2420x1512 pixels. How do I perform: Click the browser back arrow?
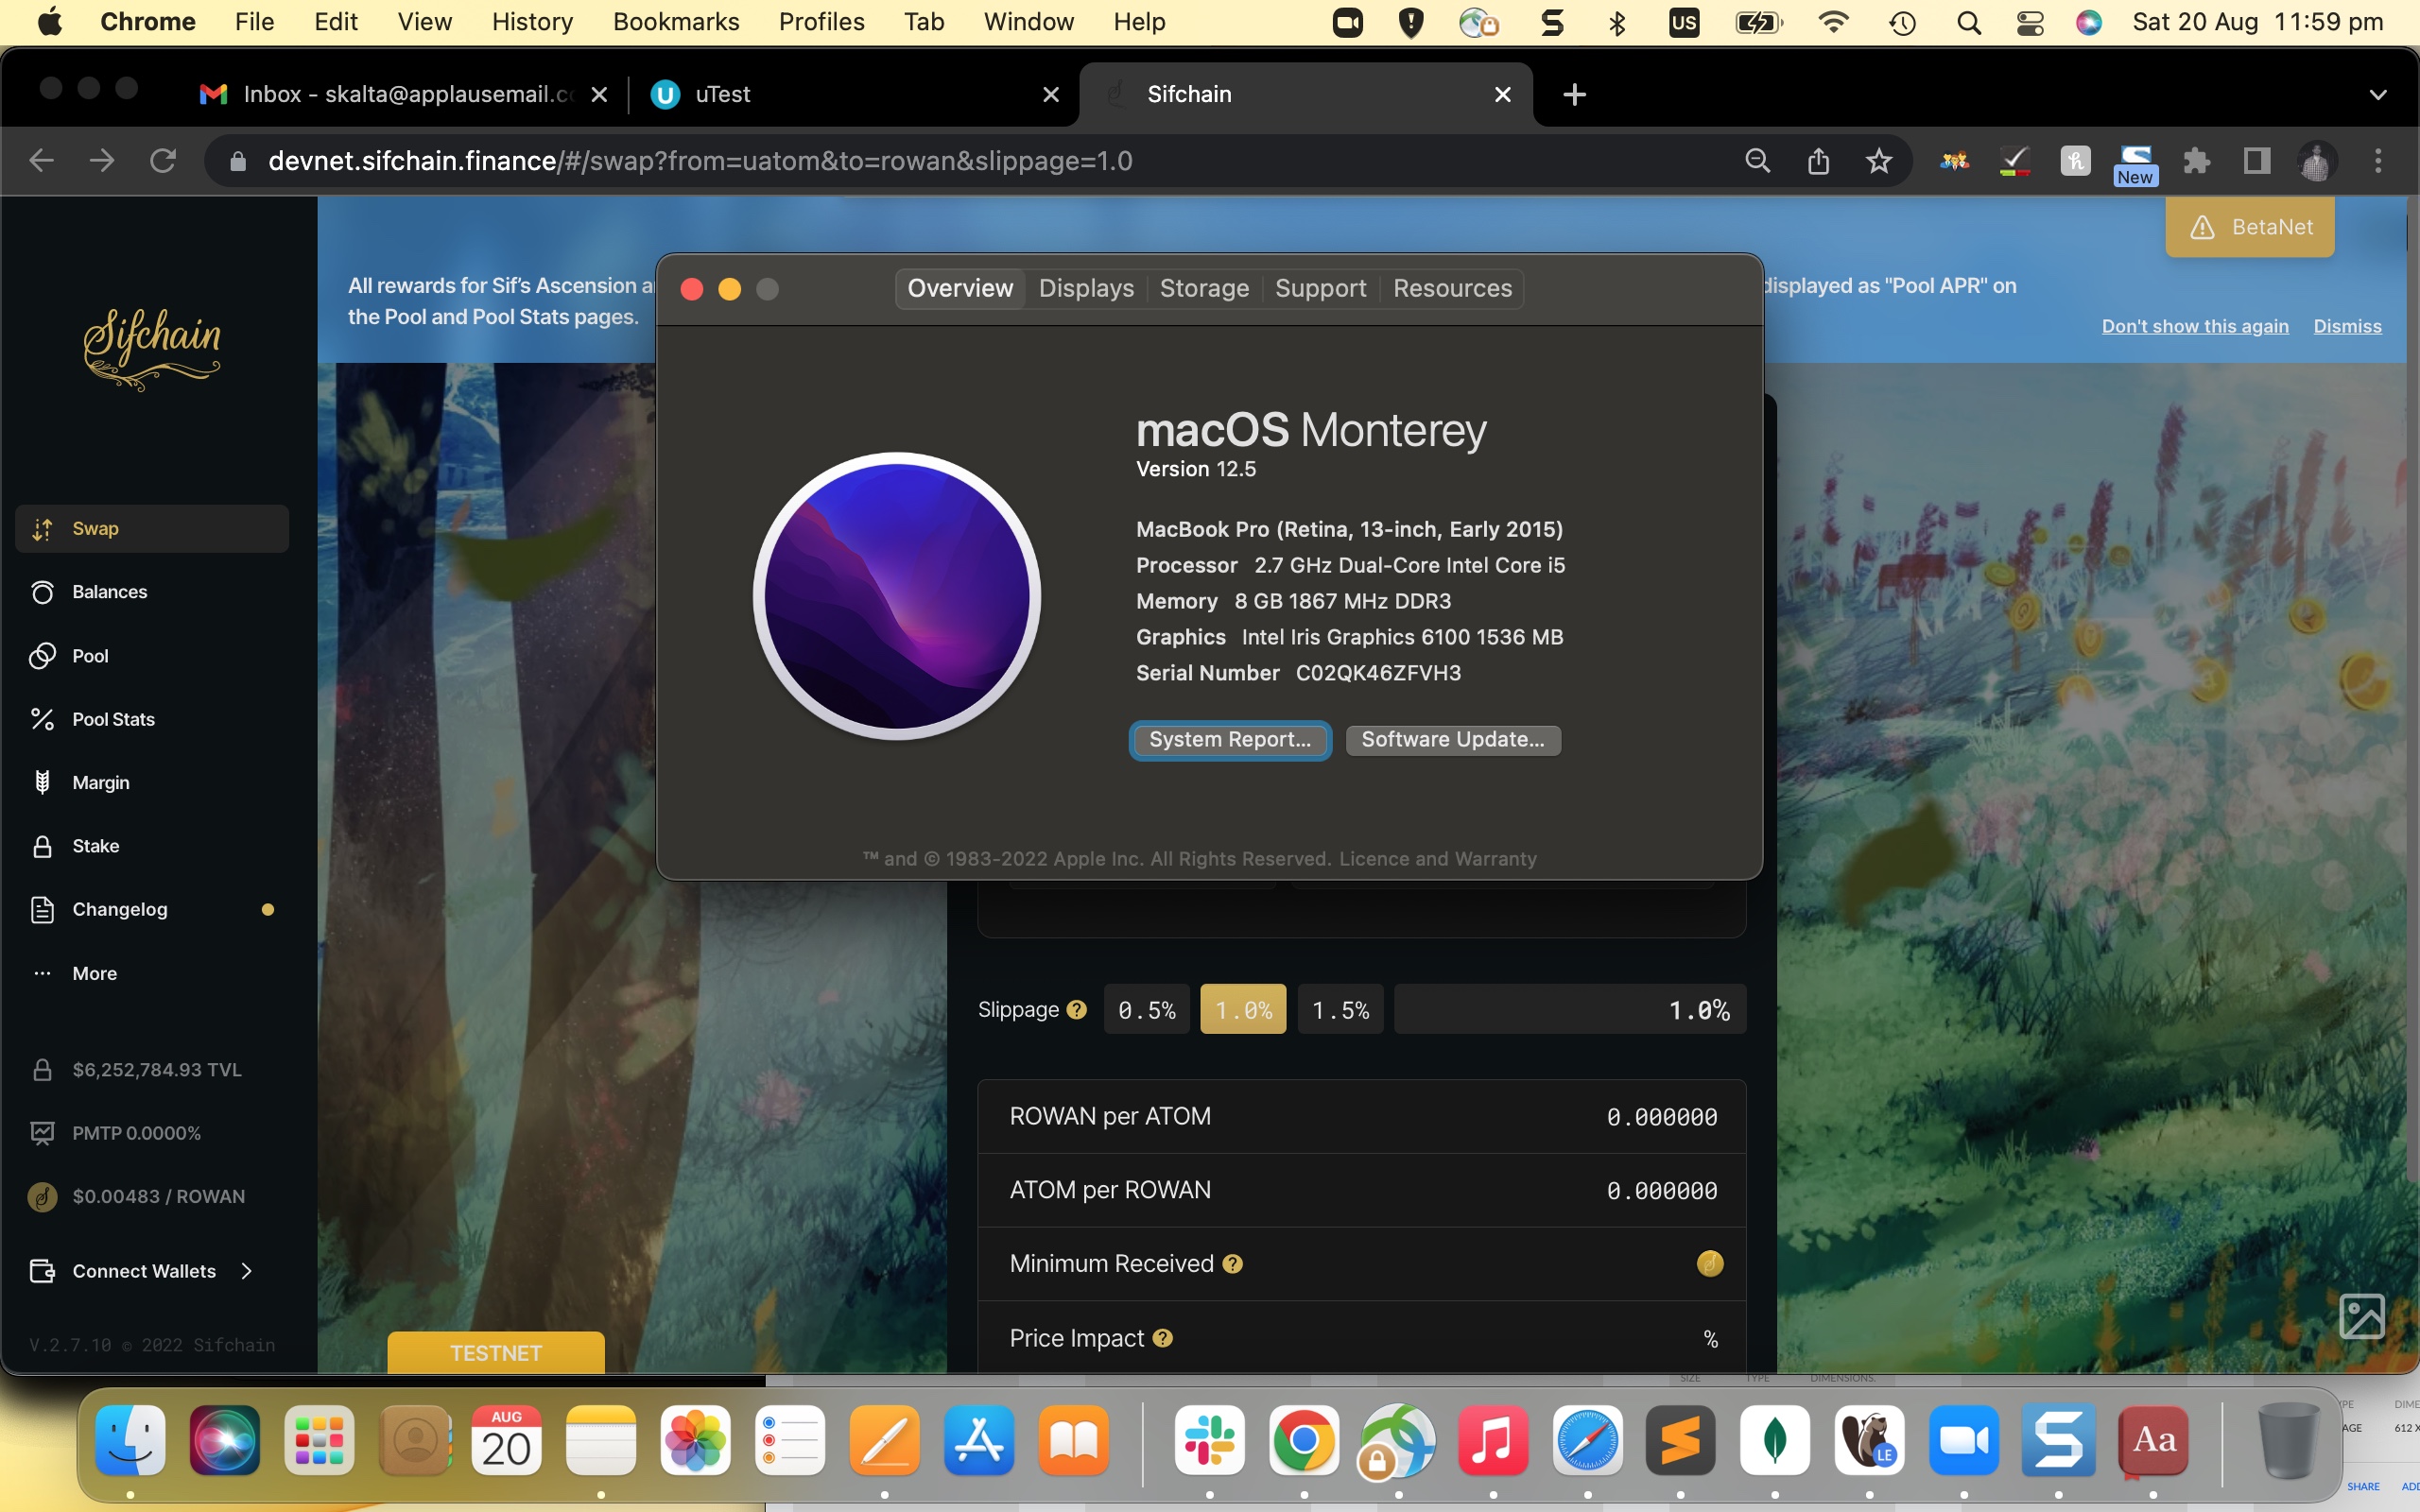[41, 161]
